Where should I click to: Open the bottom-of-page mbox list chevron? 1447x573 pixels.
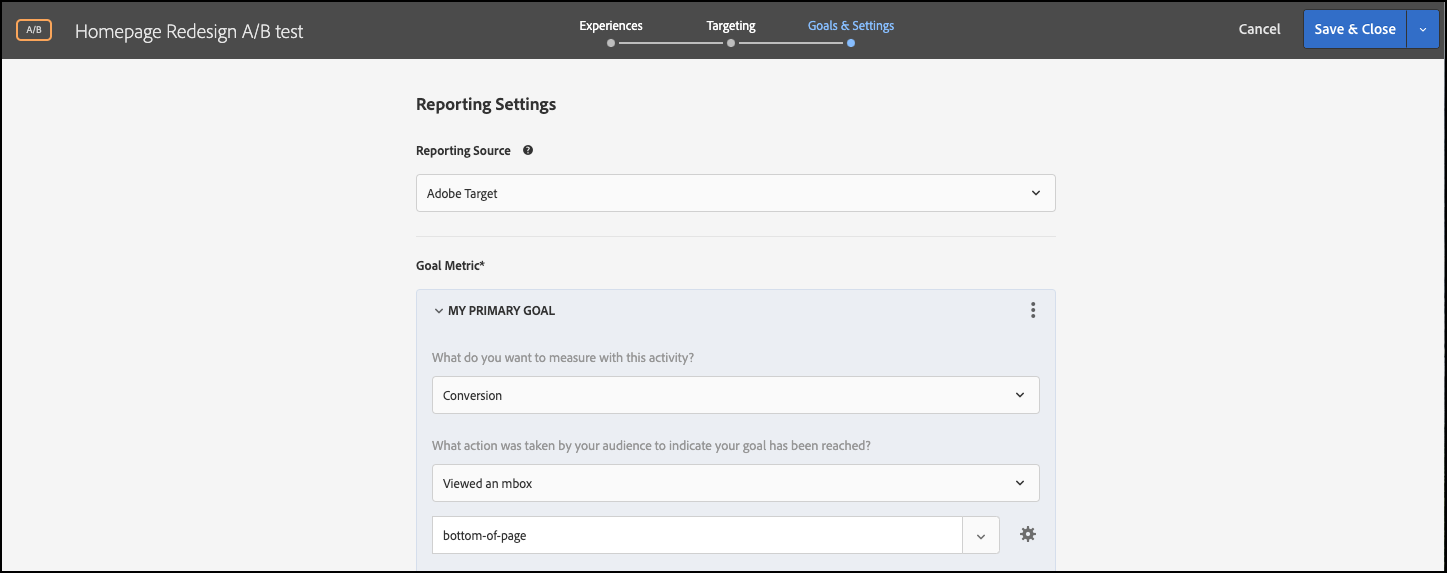[x=981, y=535]
